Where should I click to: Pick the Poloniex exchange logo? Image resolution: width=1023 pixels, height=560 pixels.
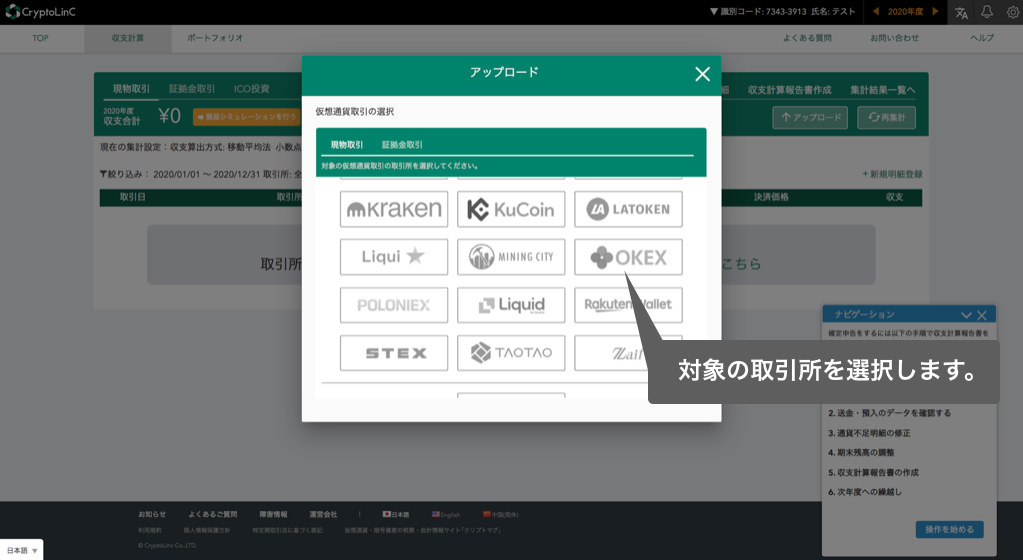point(393,305)
